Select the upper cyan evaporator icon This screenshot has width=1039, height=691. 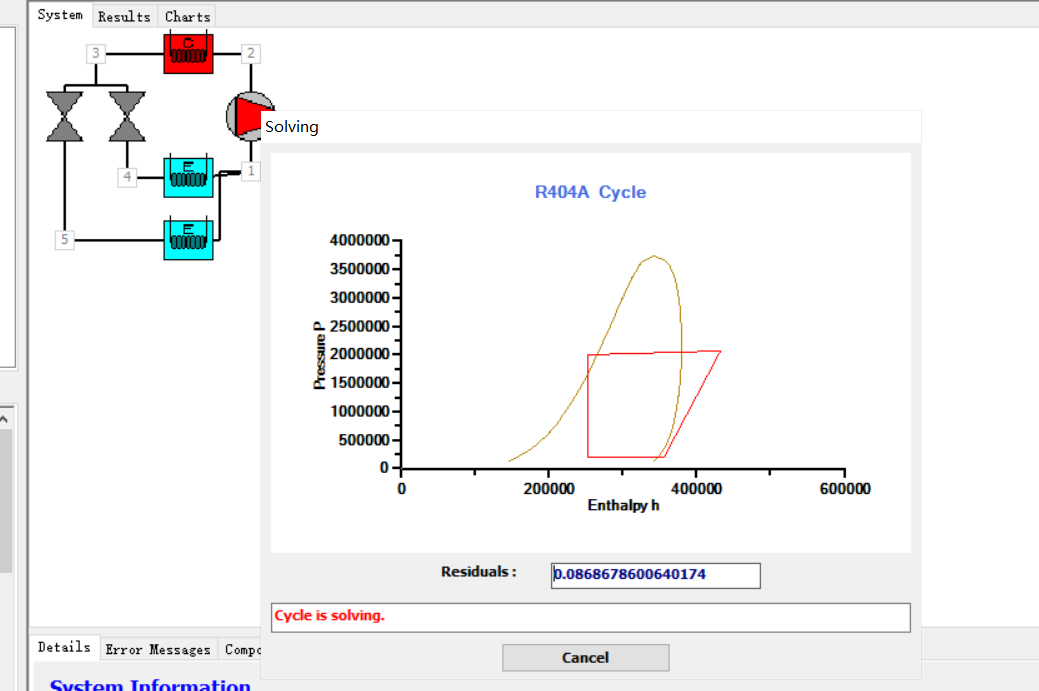pyautogui.click(x=188, y=178)
